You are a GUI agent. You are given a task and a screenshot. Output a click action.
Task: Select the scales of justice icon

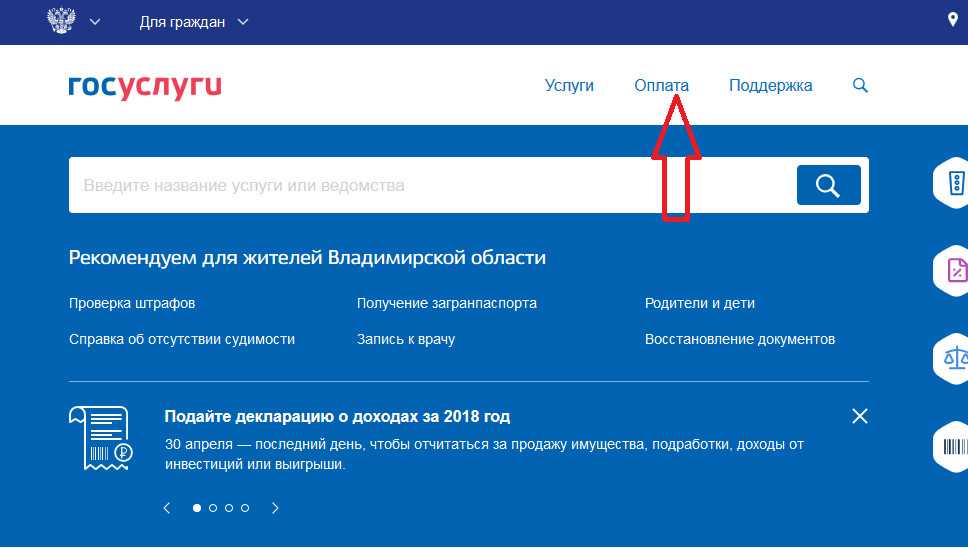tap(955, 357)
